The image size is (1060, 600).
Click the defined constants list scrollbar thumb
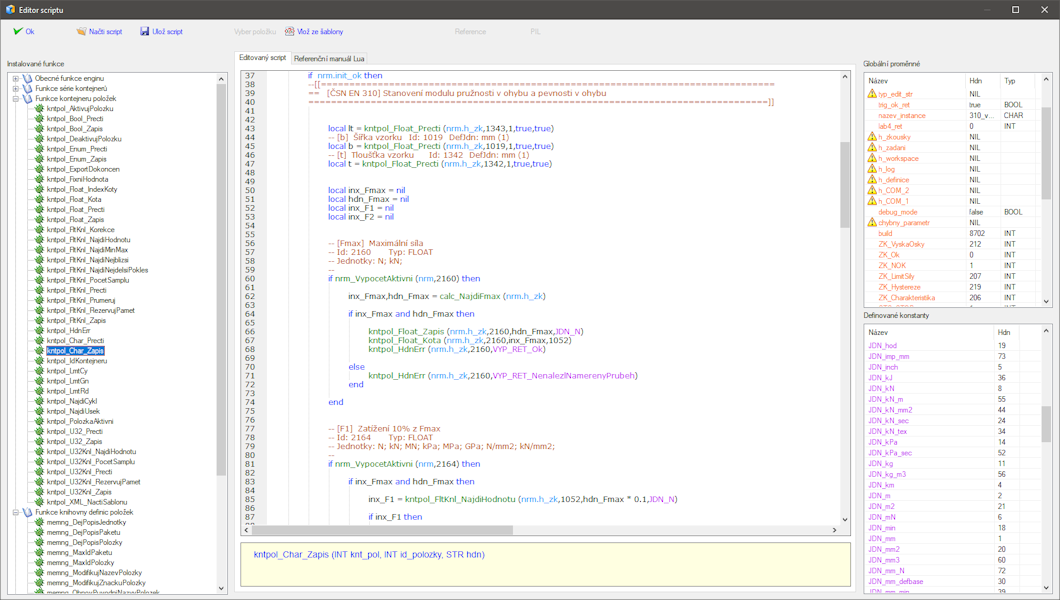coord(1046,424)
